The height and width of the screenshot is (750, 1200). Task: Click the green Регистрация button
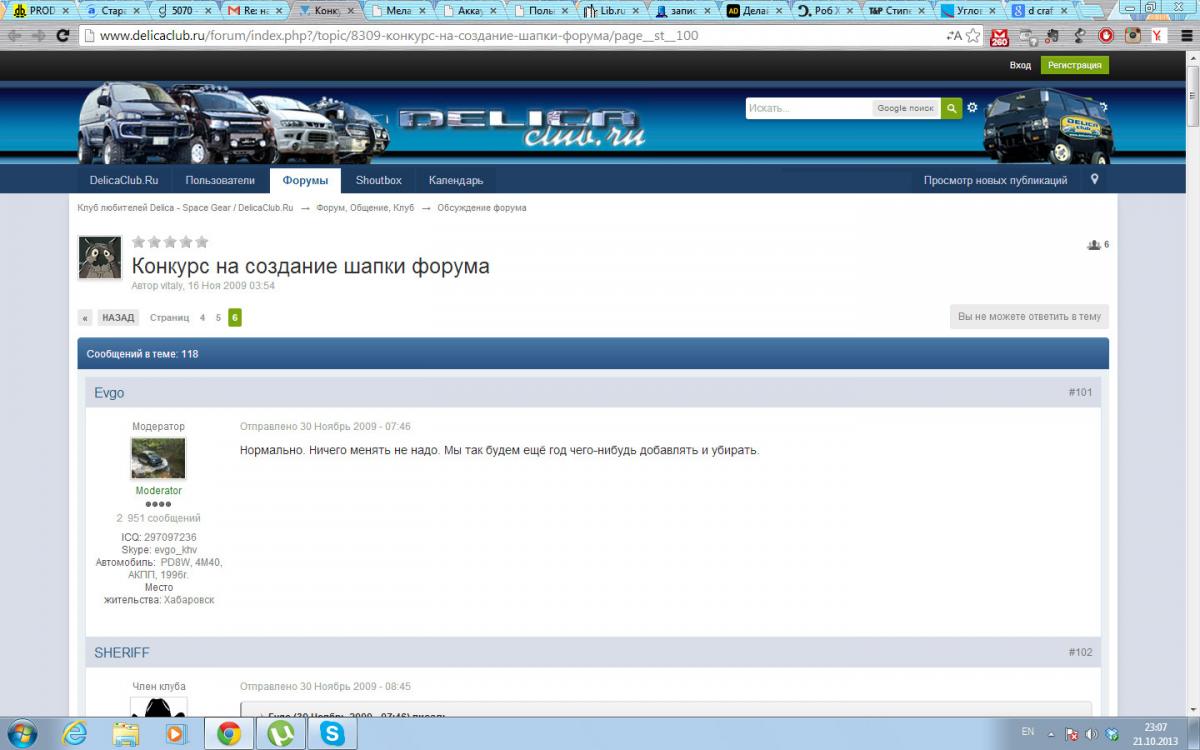[1074, 65]
